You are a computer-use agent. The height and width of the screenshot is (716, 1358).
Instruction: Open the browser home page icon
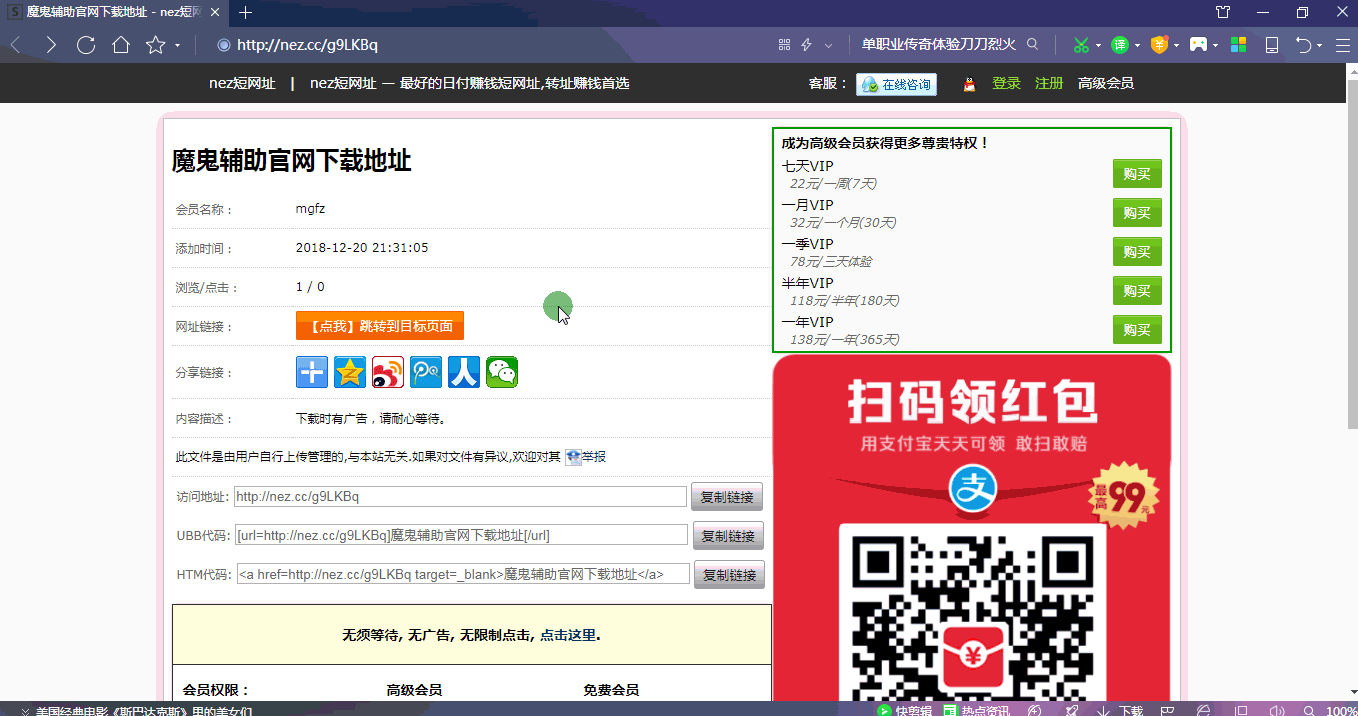pos(121,45)
